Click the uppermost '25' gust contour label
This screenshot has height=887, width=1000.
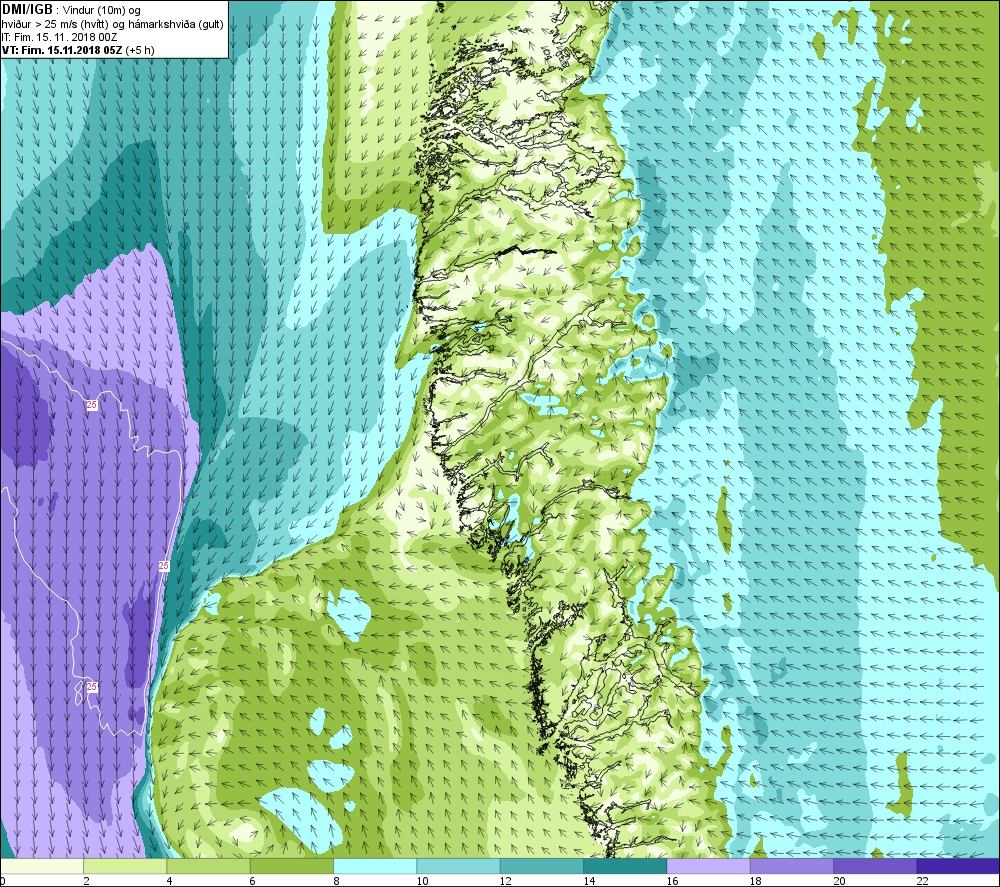coord(92,405)
